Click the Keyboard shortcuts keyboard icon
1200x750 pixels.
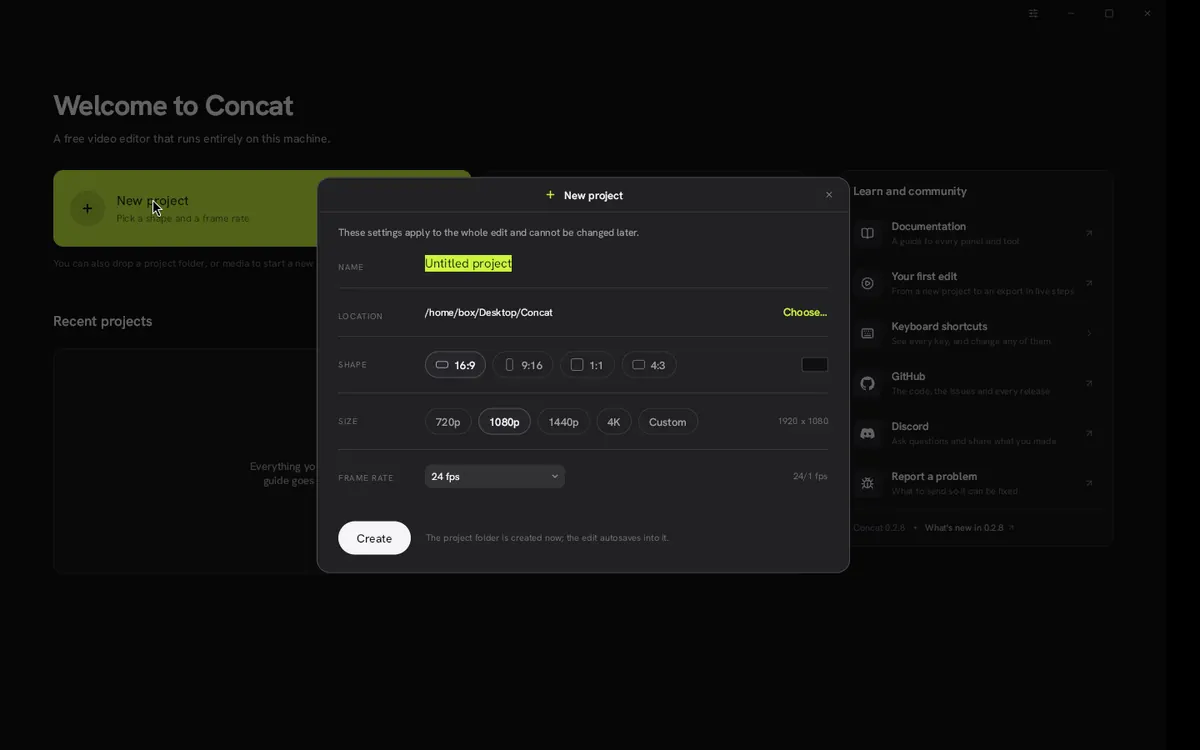click(867, 333)
